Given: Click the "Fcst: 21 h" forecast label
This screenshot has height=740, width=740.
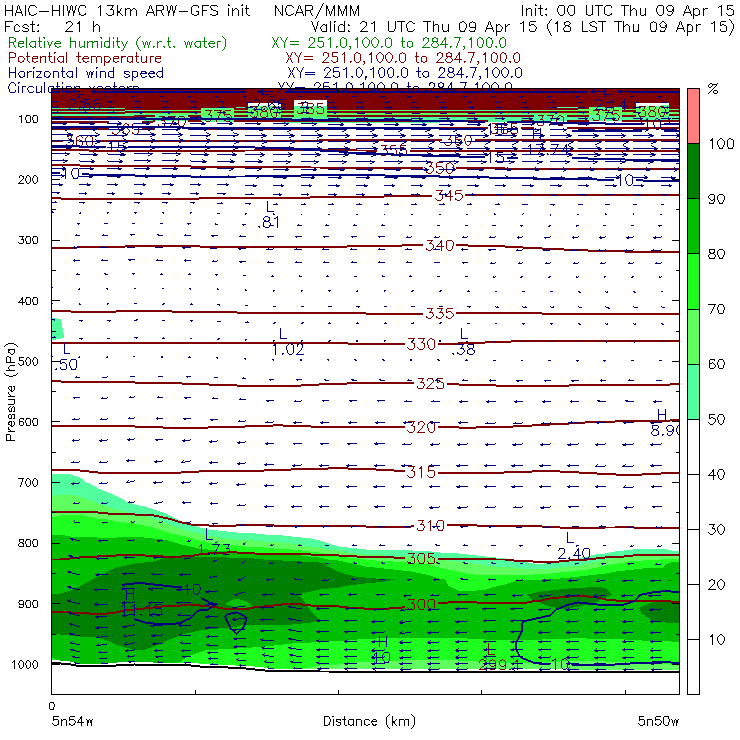Looking at the screenshot, I should pyautogui.click(x=52, y=26).
